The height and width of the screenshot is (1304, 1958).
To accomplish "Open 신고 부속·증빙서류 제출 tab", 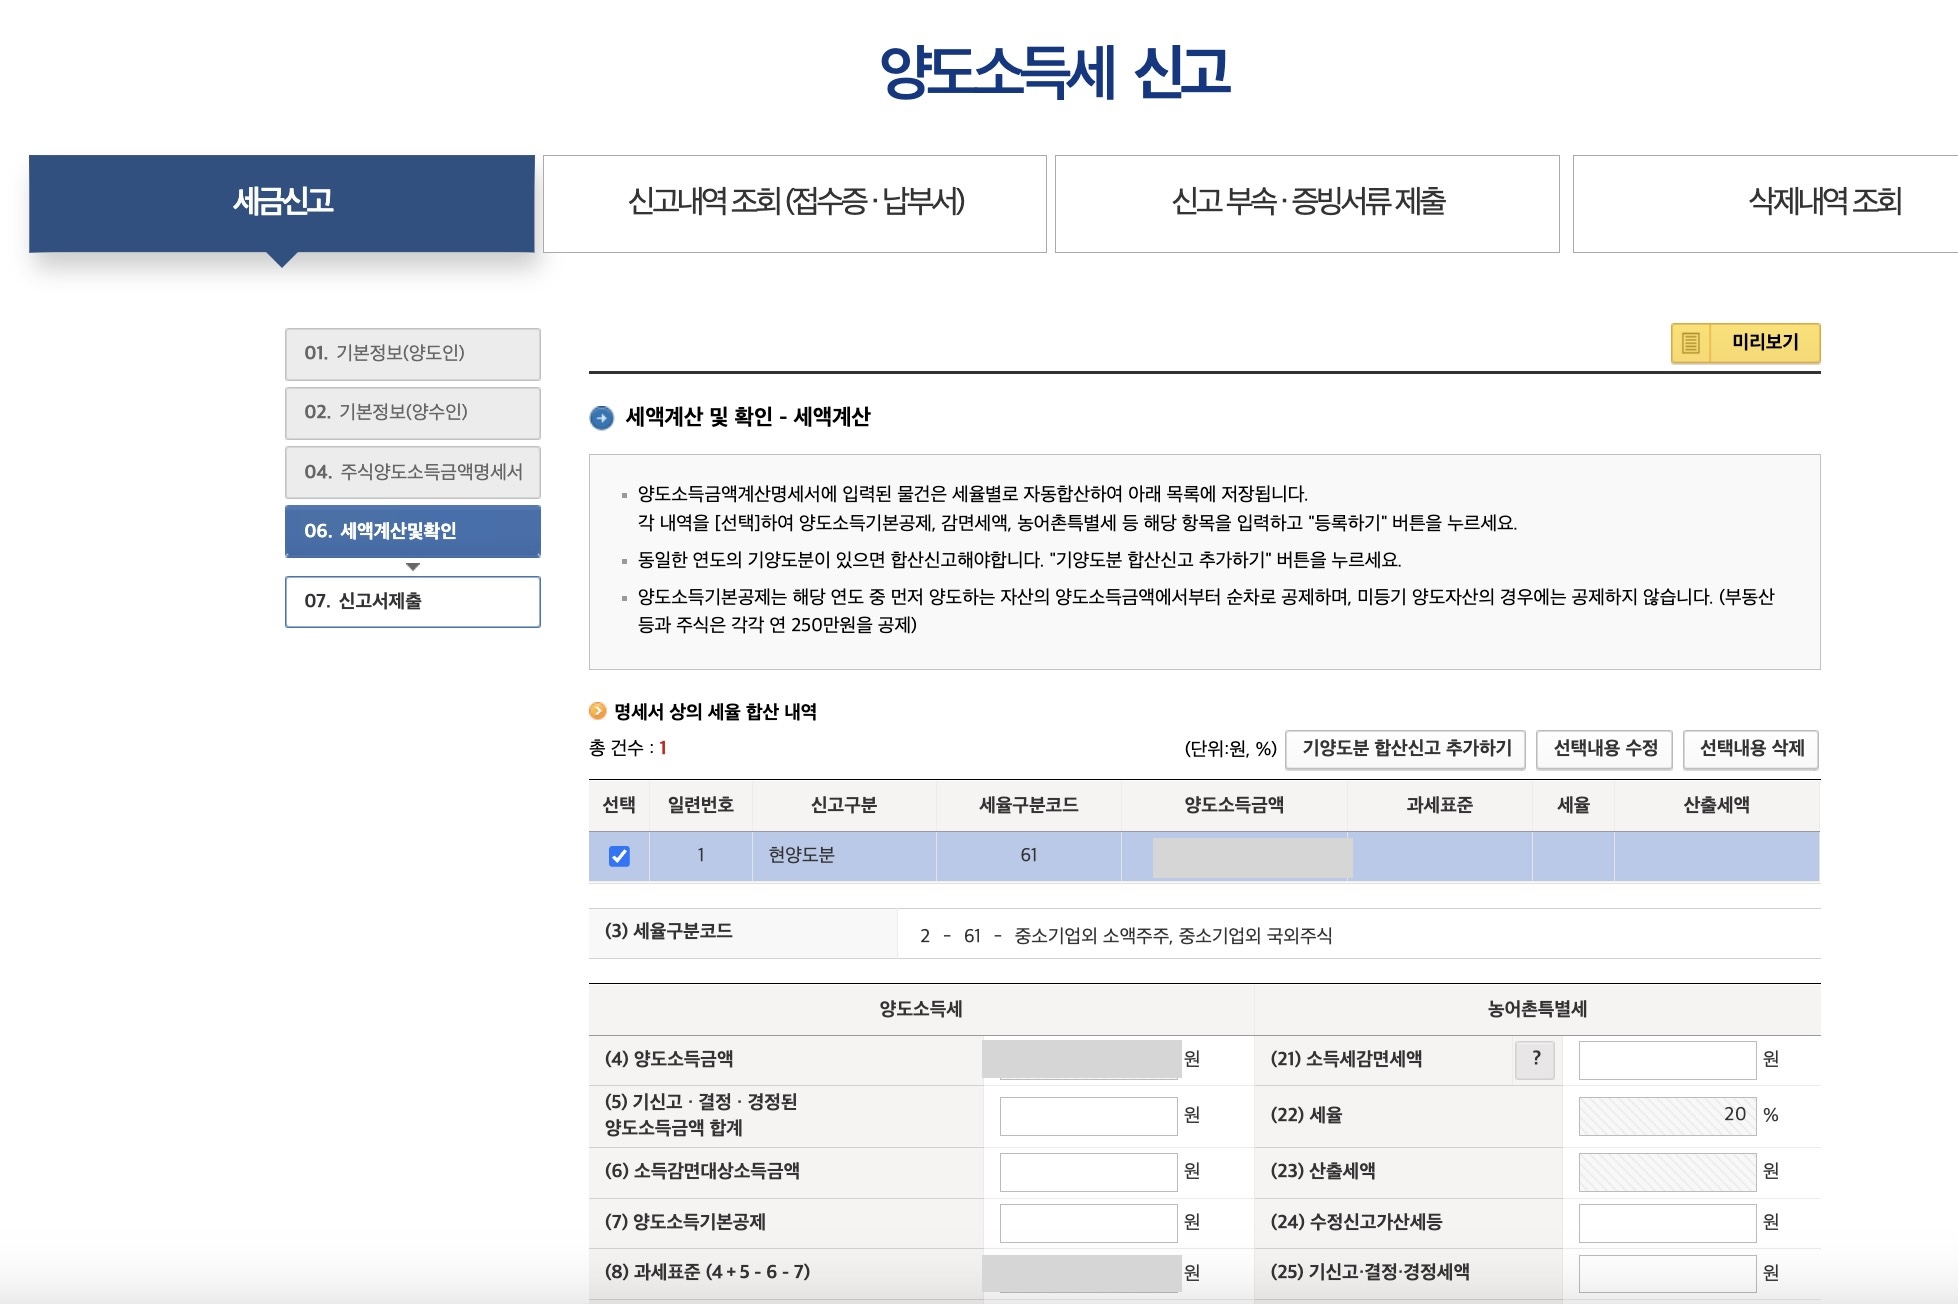I will [1307, 203].
